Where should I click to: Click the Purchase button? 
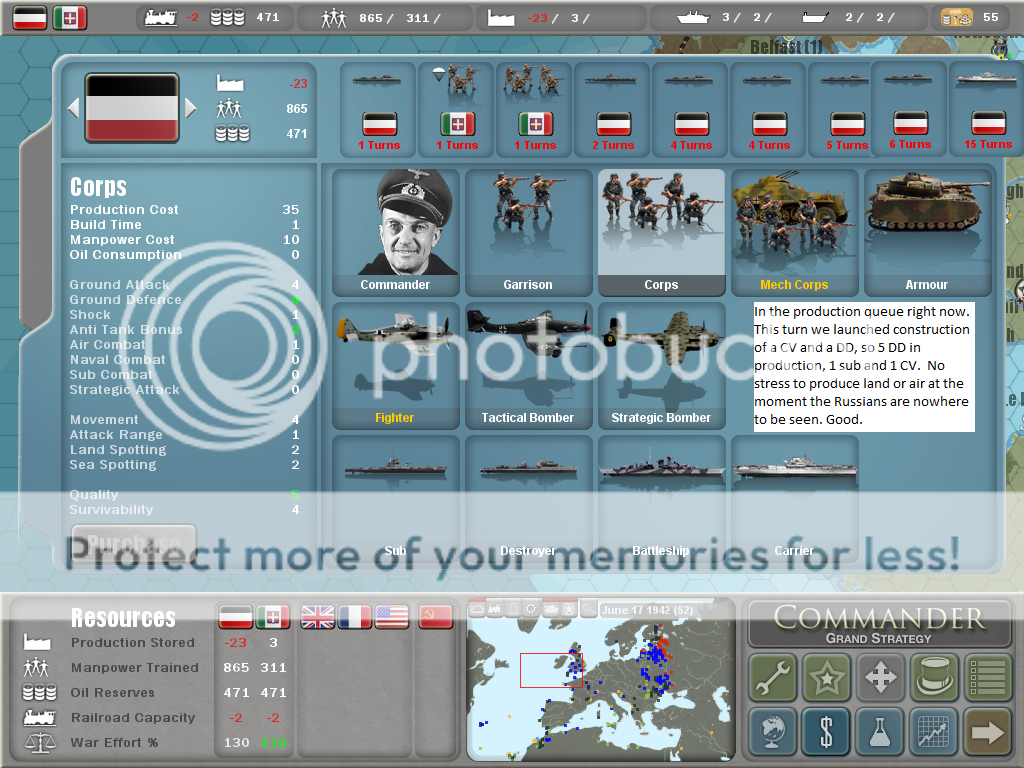click(133, 544)
